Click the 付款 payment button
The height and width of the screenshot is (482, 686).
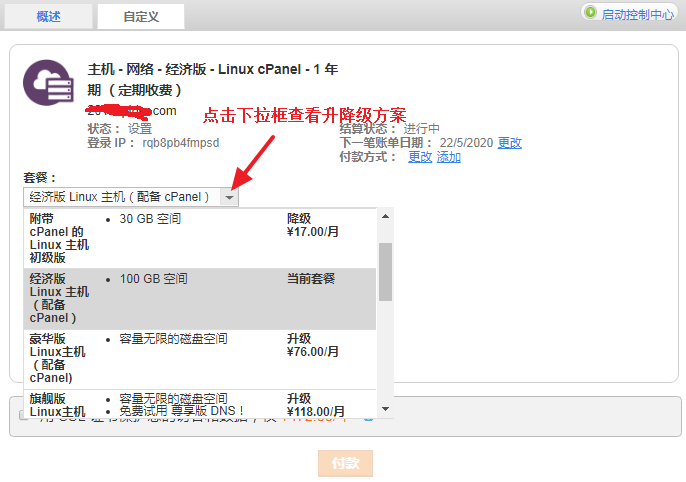tap(345, 463)
